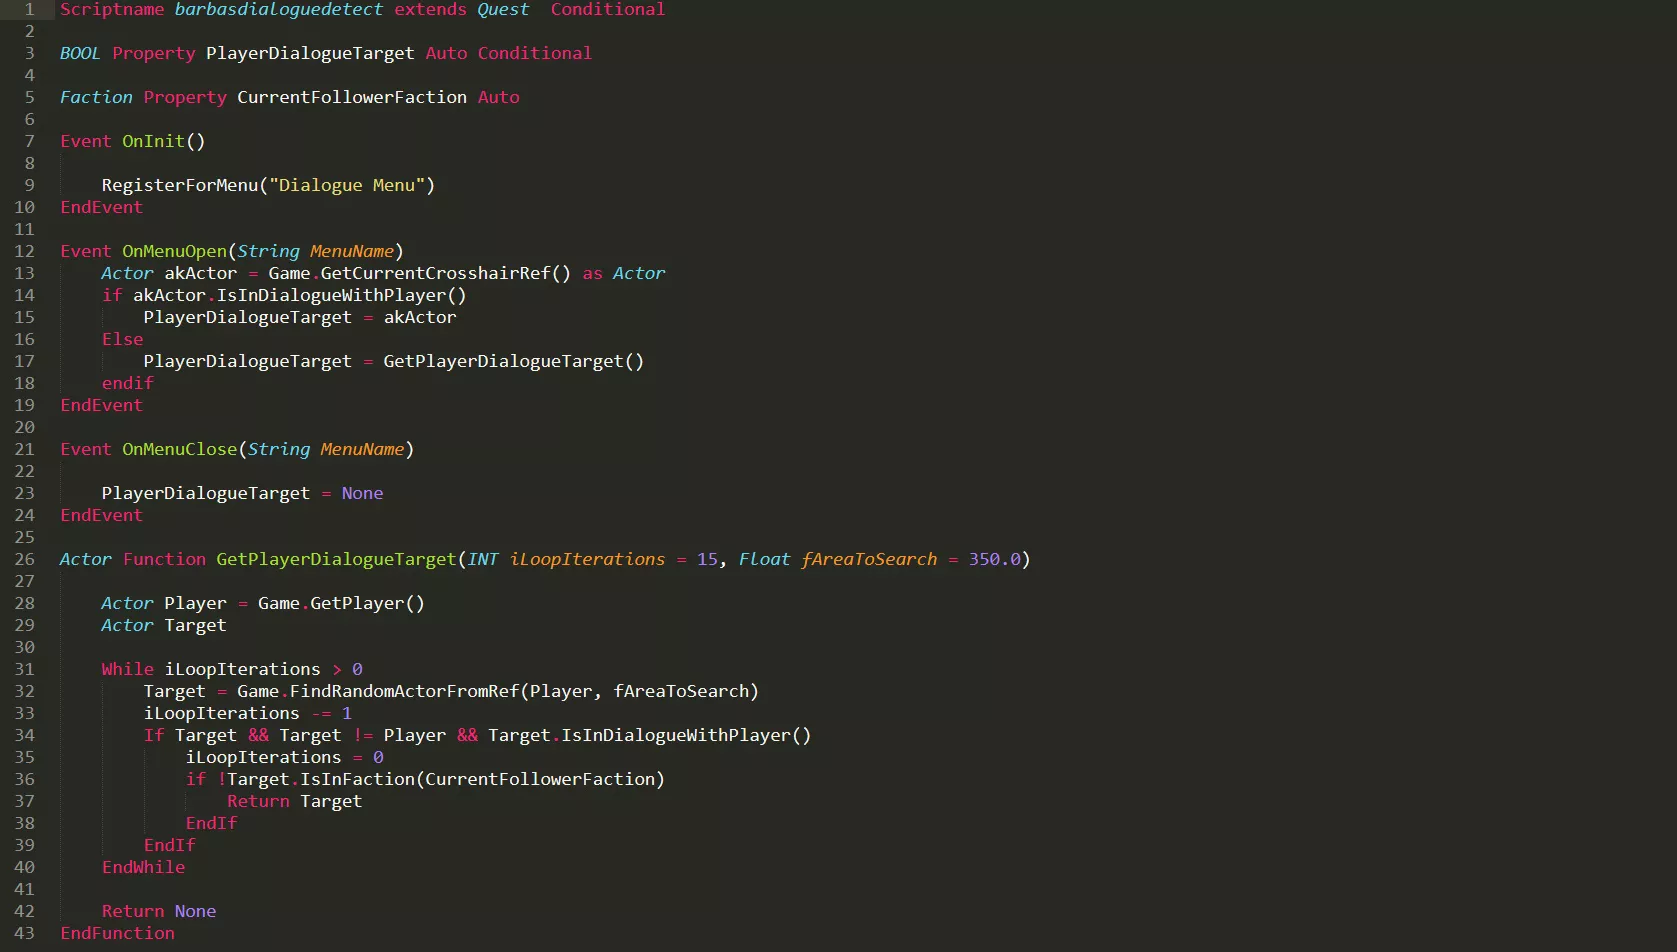The height and width of the screenshot is (952, 1677).
Task: Click 'None' on line 23
Action: tap(362, 493)
